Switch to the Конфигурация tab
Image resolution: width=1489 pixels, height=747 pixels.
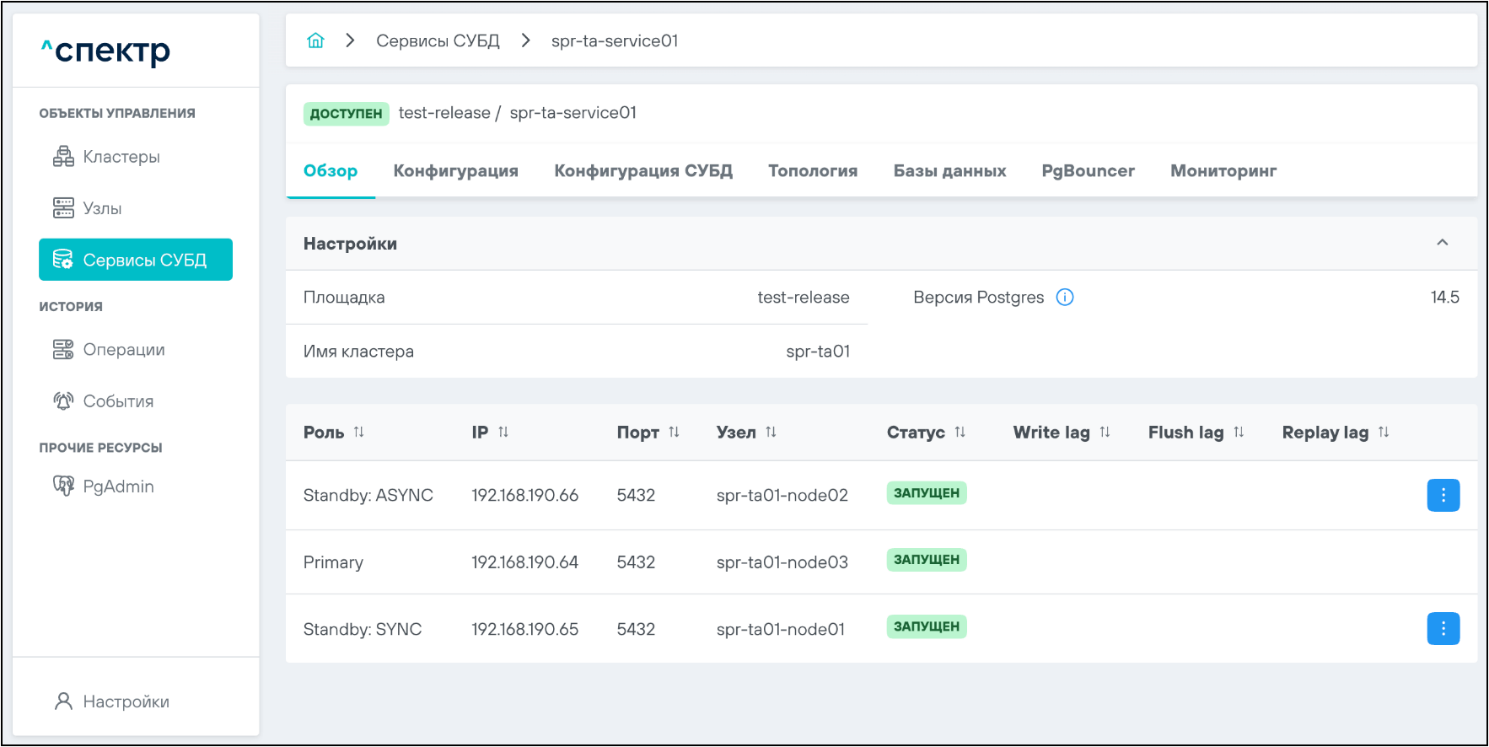coord(455,171)
